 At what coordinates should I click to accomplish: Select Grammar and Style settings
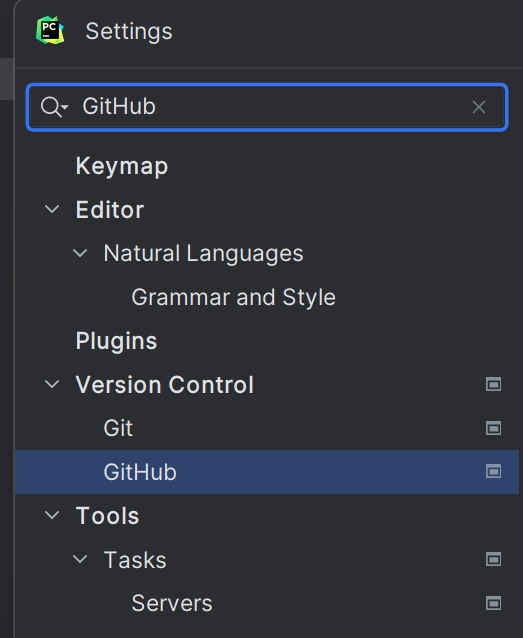point(234,297)
